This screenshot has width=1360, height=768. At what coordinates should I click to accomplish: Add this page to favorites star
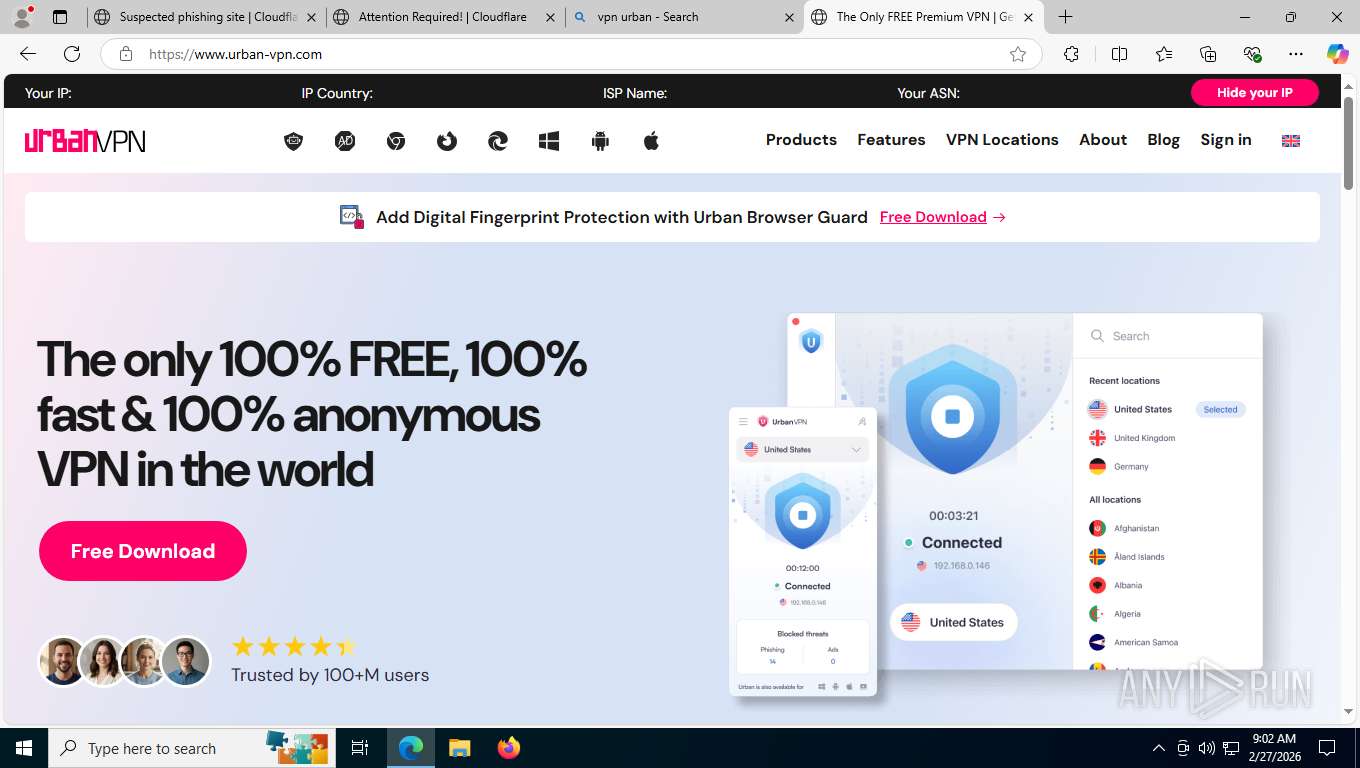pyautogui.click(x=1018, y=54)
